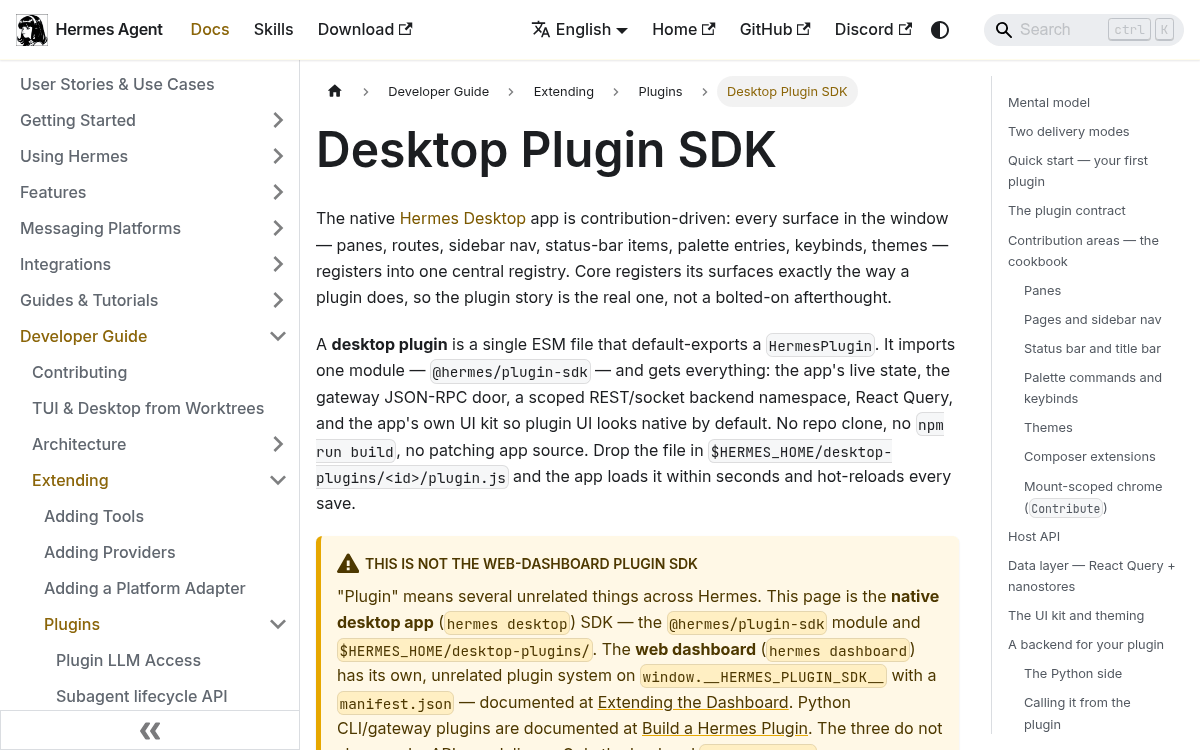Expand the Features chevron
Screen dimensions: 1200x750
click(278, 192)
